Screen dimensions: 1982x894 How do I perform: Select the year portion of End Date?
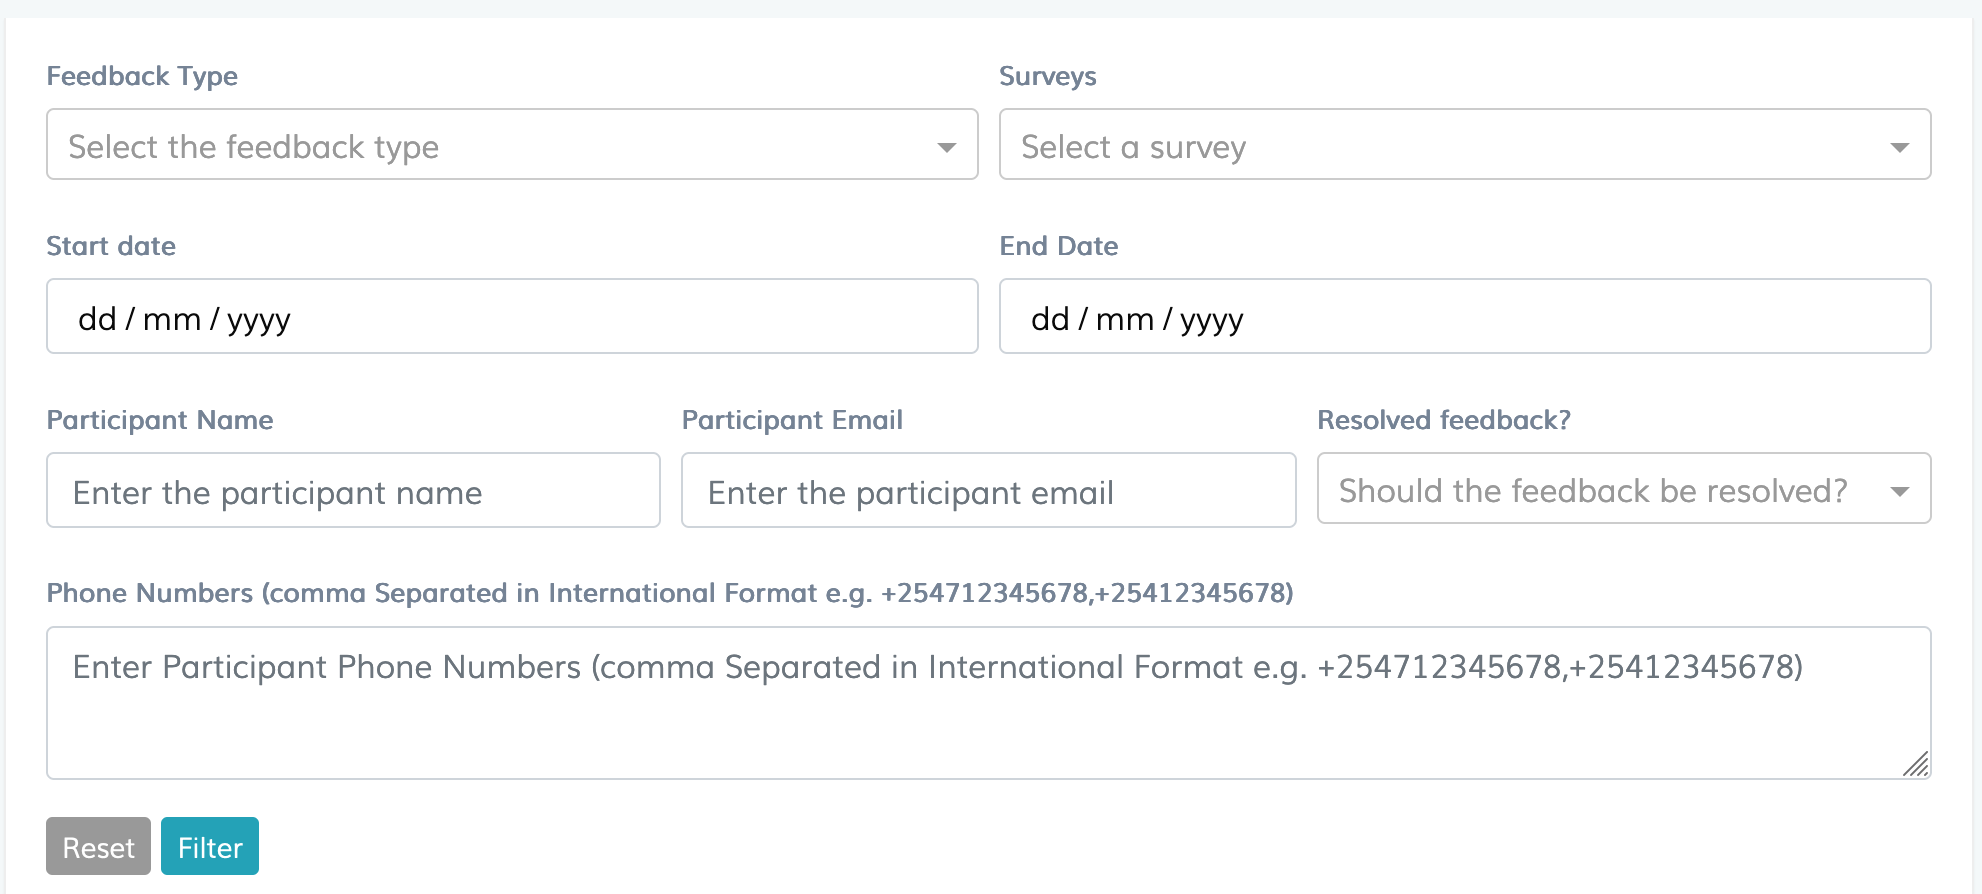click(1210, 319)
